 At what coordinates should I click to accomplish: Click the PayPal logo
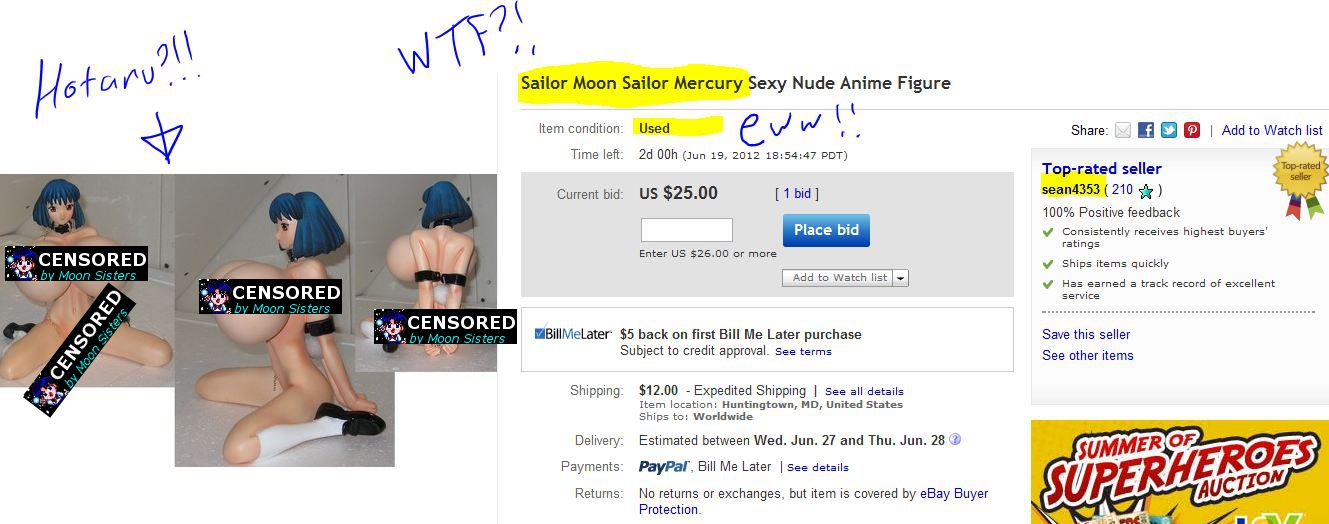664,467
